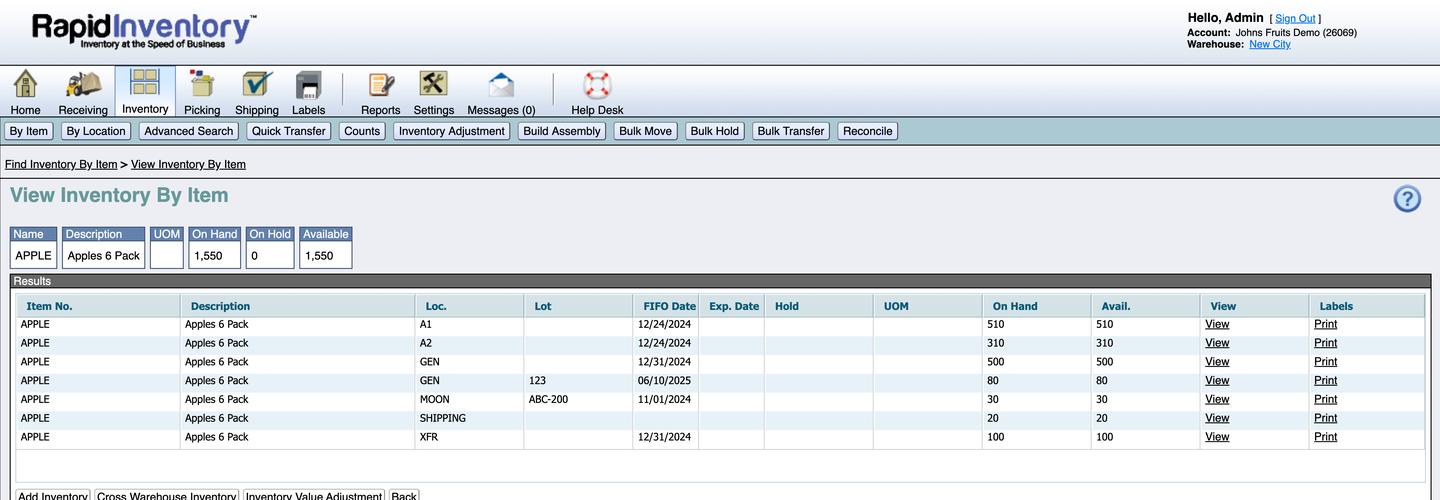Viewport: 1440px width, 500px height.
Task: Open the Home icon in toolbar
Action: (25, 86)
